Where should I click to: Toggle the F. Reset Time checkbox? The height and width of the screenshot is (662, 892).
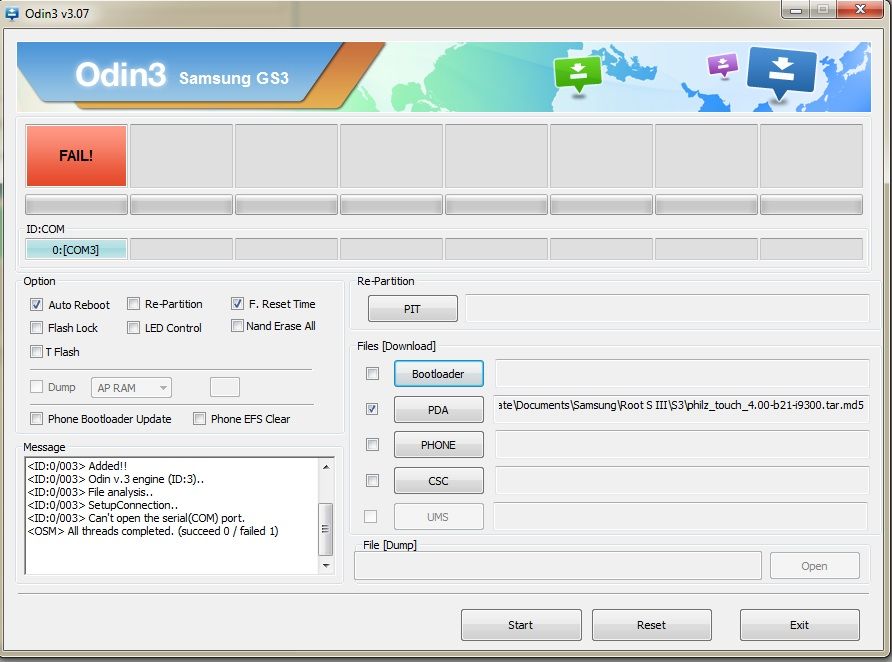point(238,304)
